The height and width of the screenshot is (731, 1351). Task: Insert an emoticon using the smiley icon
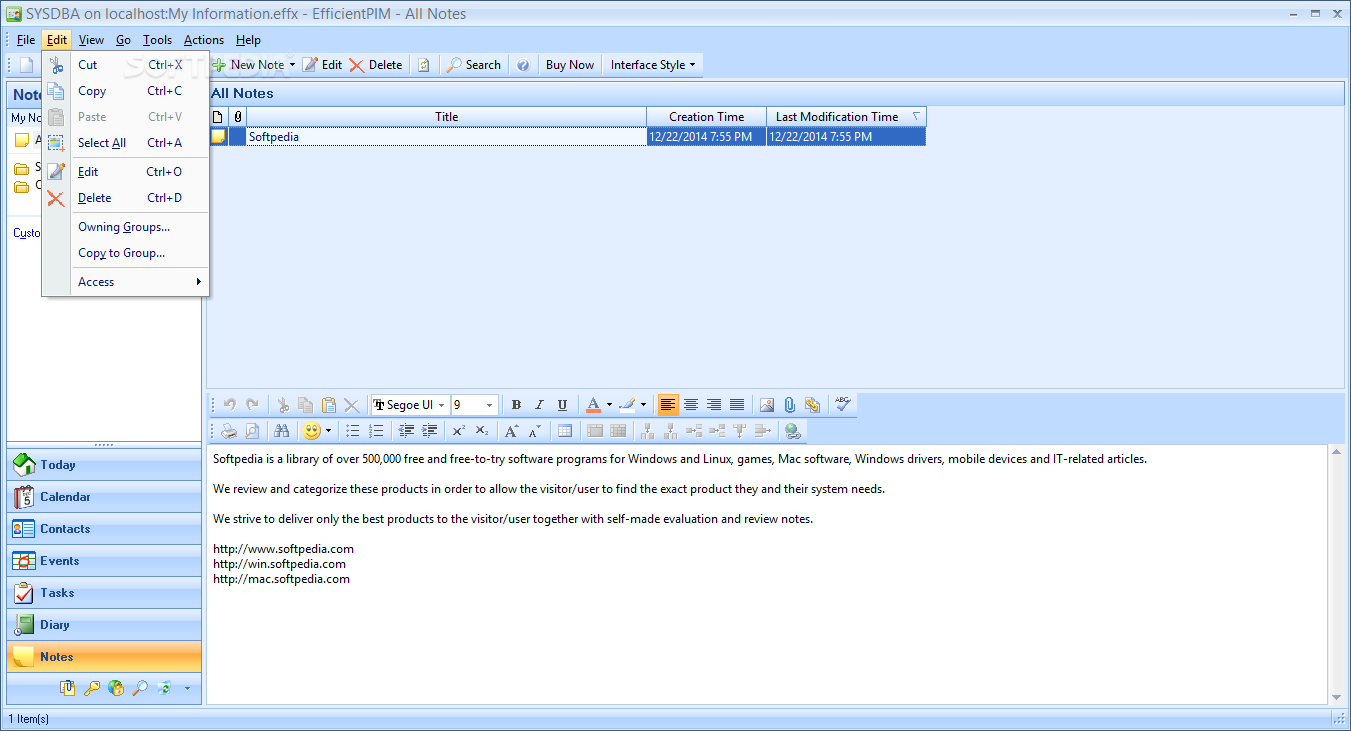[x=312, y=431]
